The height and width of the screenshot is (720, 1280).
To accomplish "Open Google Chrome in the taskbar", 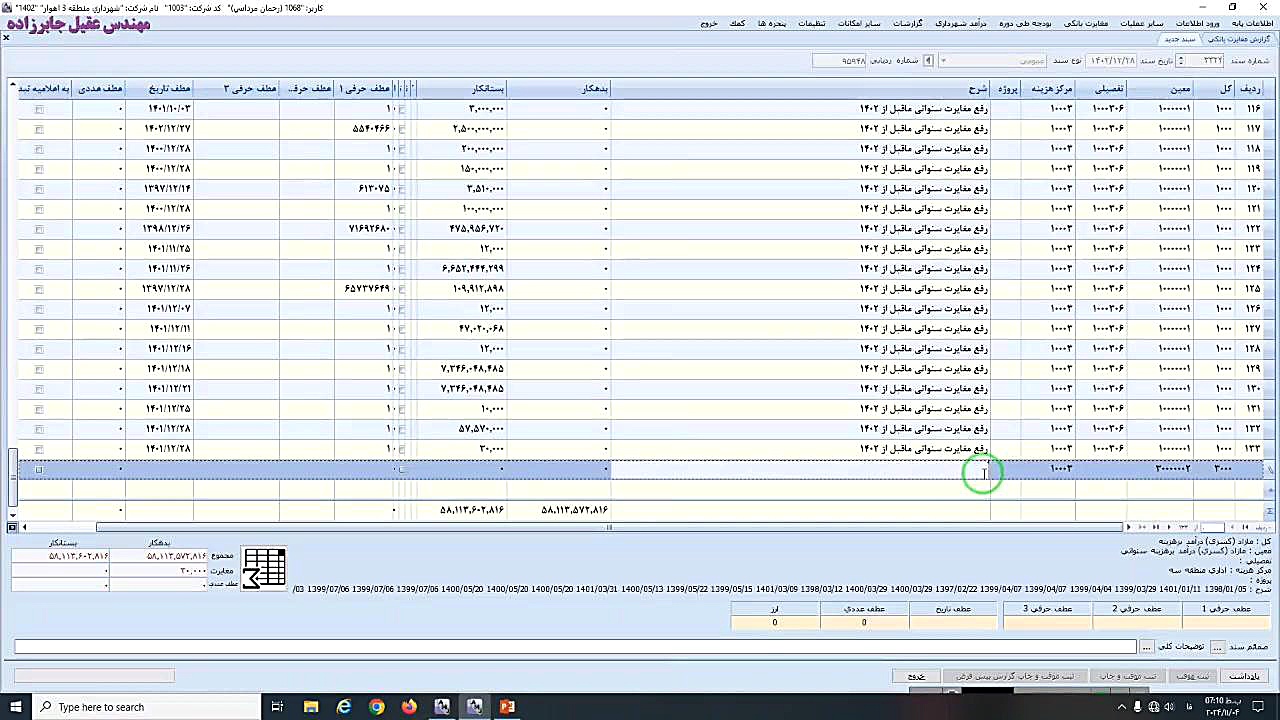I will [x=376, y=707].
